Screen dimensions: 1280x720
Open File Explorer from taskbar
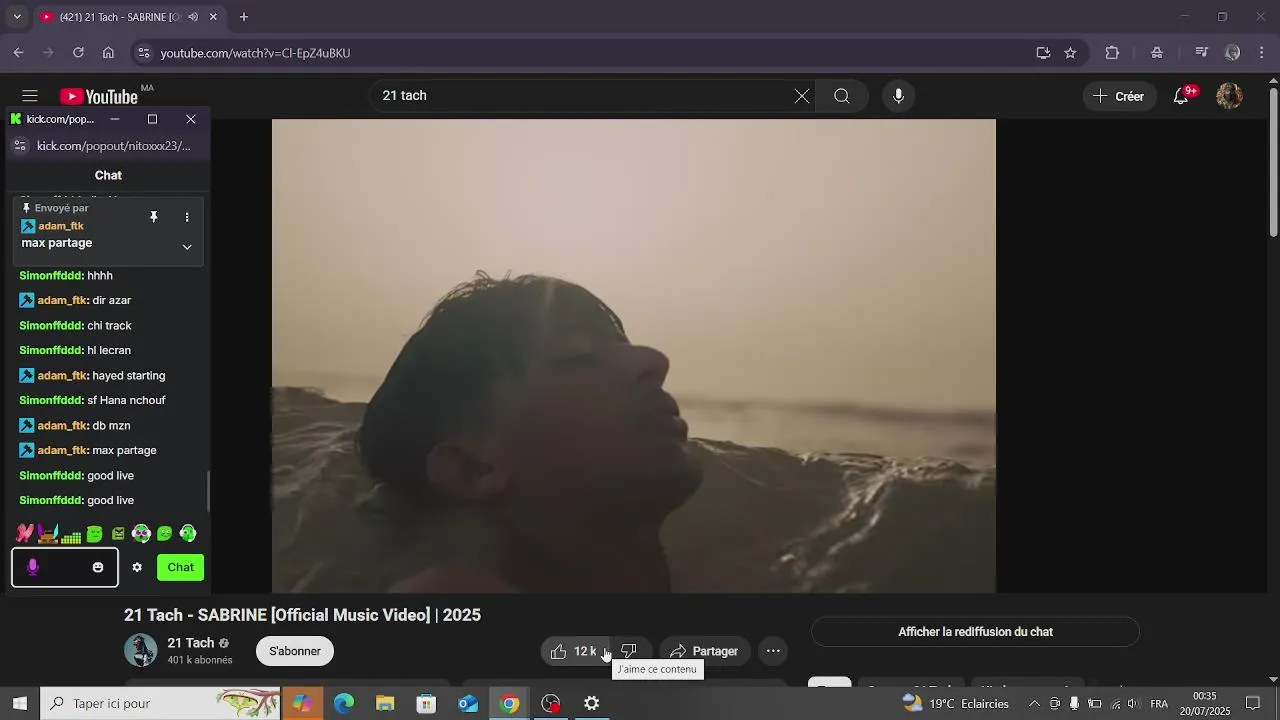click(x=385, y=703)
